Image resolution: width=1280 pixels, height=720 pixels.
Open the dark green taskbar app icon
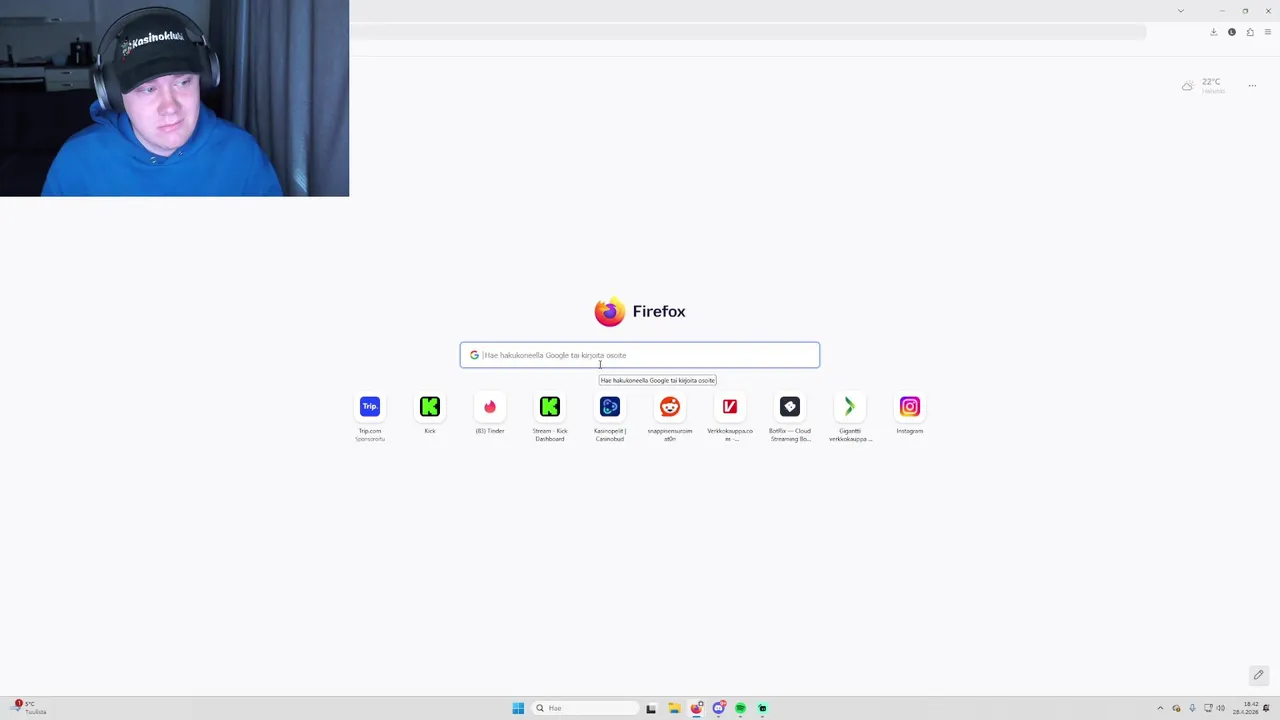(x=762, y=708)
